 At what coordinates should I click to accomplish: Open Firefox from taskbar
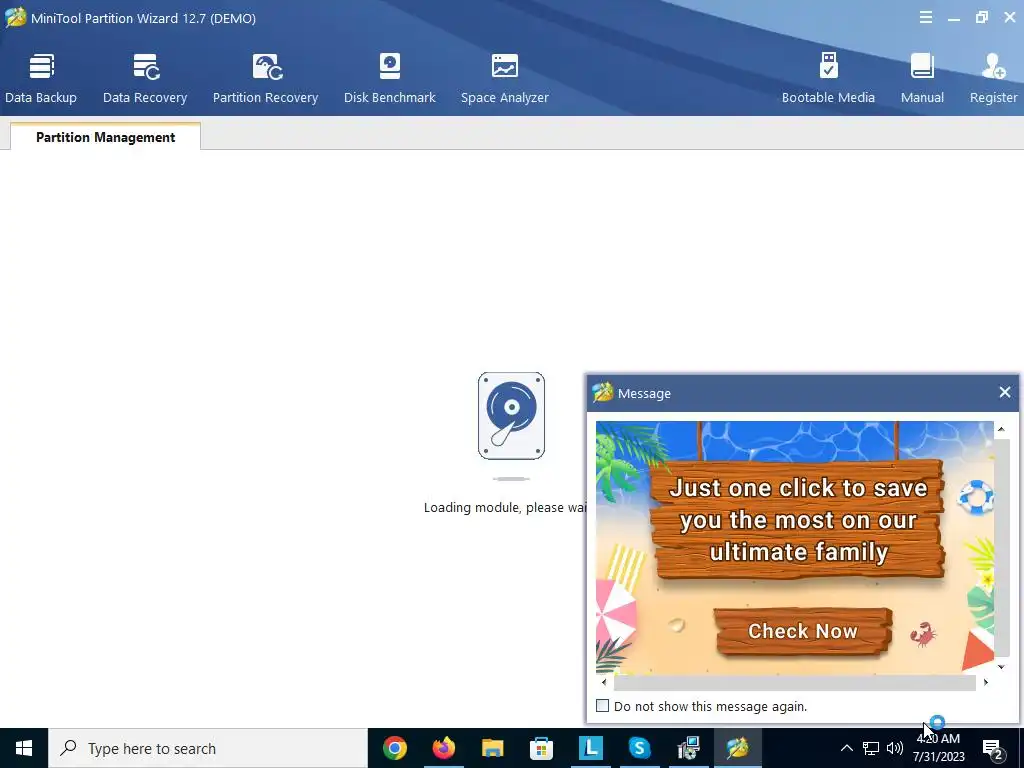pyautogui.click(x=443, y=748)
